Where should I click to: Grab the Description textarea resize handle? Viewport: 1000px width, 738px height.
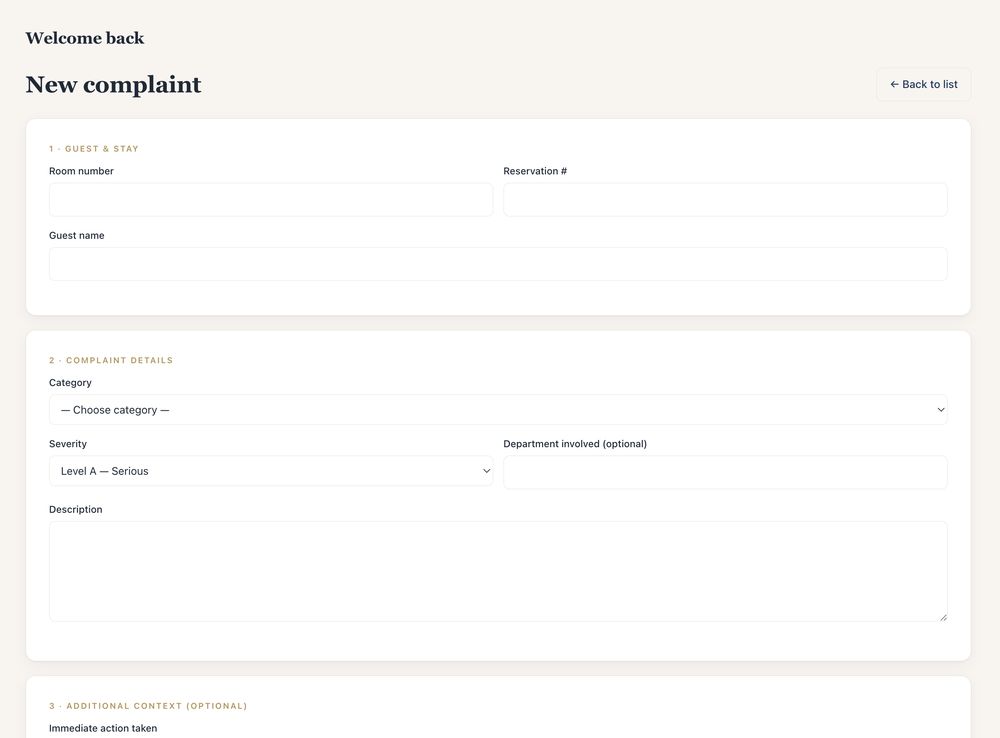pos(943,617)
